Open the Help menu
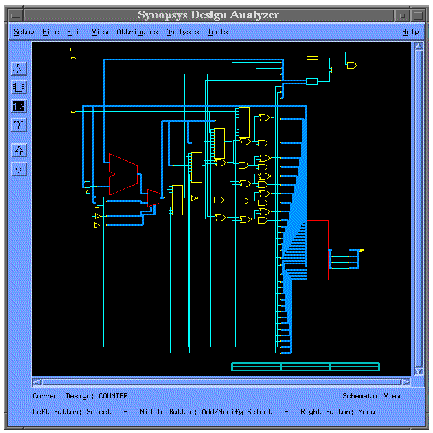The height and width of the screenshot is (433, 433). tap(411, 32)
